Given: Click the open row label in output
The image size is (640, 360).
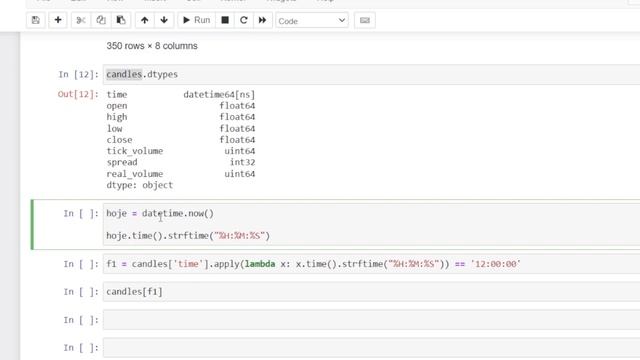Looking at the screenshot, I should pyautogui.click(x=117, y=106).
